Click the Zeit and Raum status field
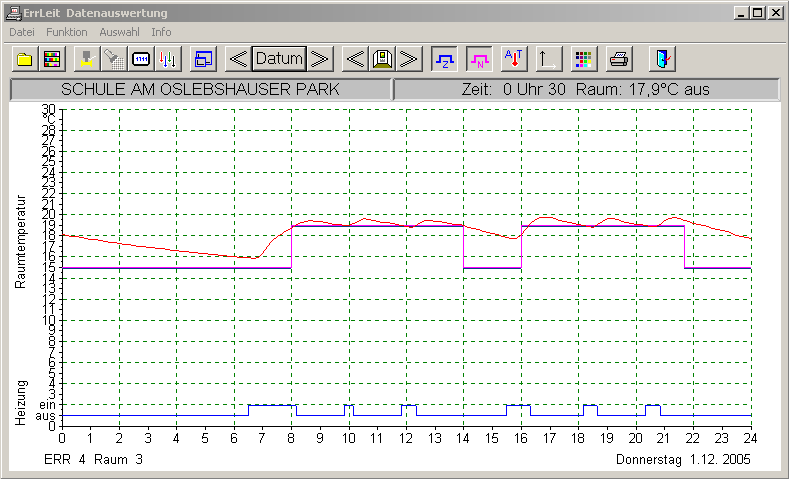The image size is (789, 479). (586, 89)
